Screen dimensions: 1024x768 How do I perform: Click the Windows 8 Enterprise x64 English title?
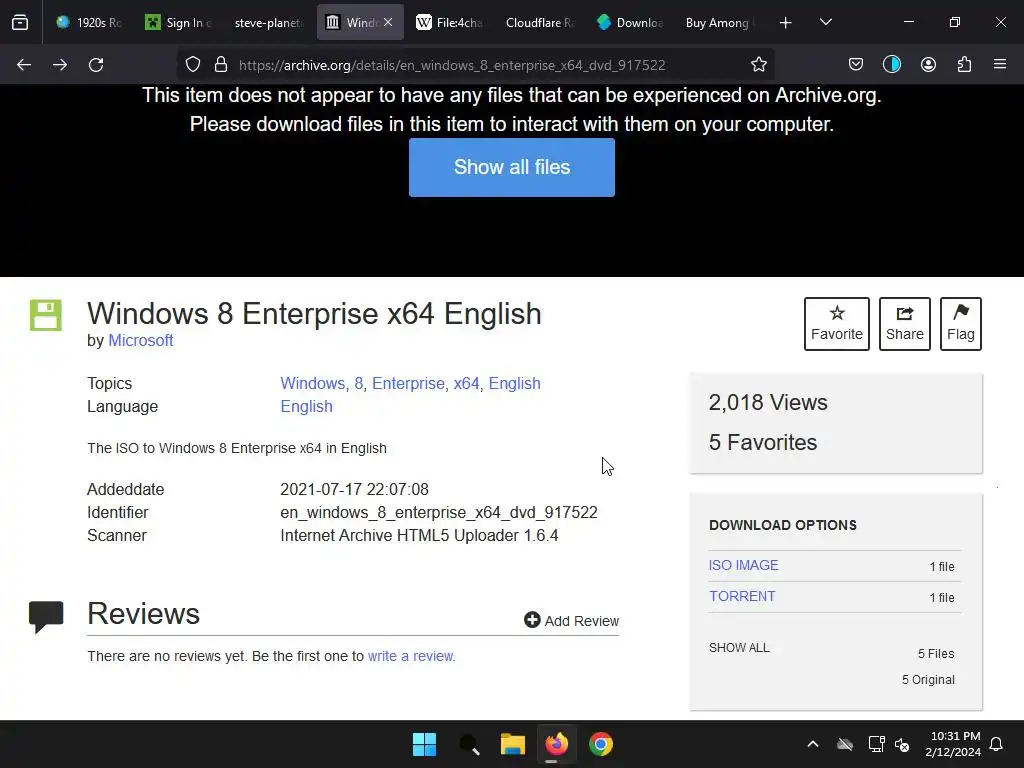tap(314, 313)
